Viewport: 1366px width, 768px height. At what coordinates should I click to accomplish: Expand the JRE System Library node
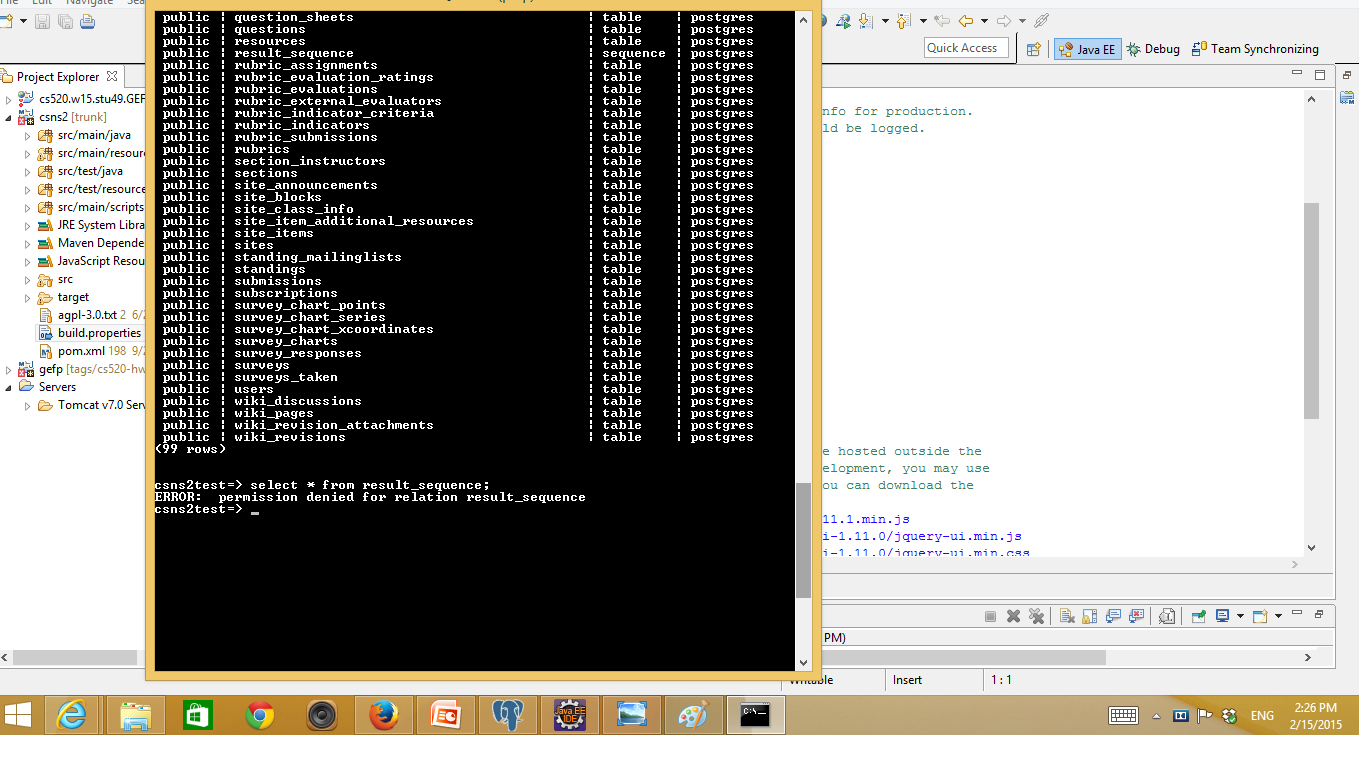pyautogui.click(x=28, y=225)
